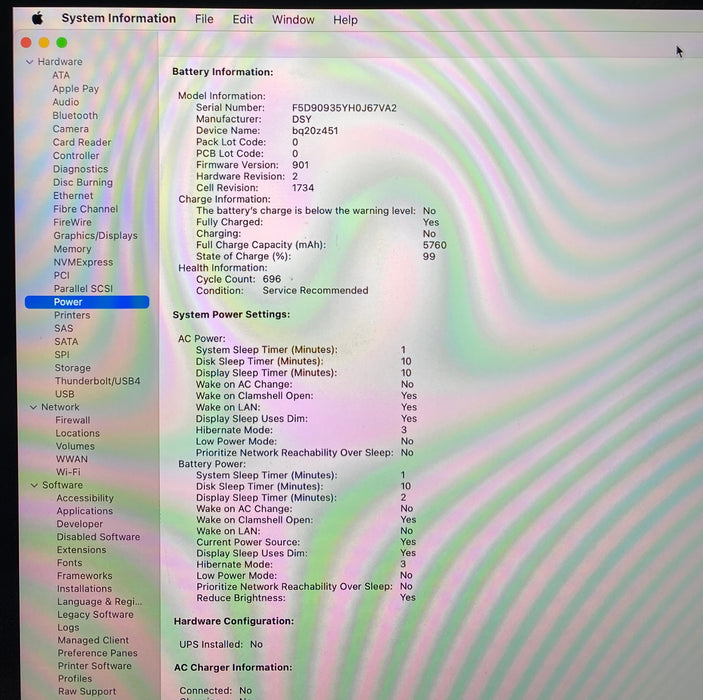Select Ethernet in the sidebar

coord(74,196)
